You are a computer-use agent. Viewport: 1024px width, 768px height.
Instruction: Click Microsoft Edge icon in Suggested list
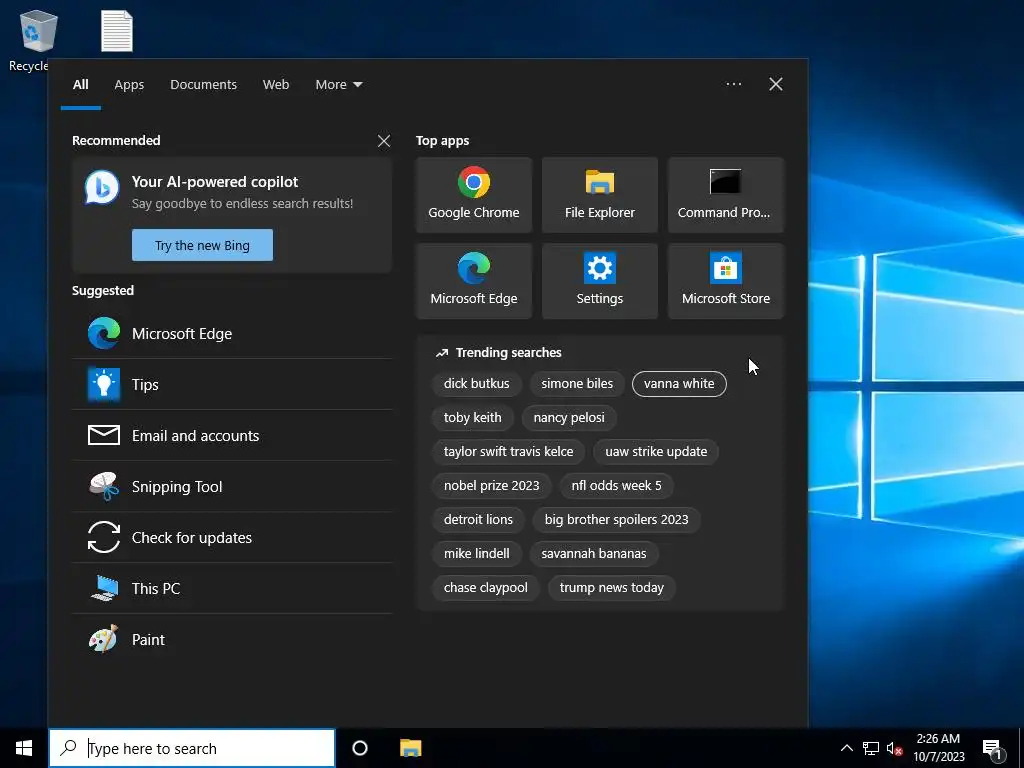pyautogui.click(x=104, y=333)
